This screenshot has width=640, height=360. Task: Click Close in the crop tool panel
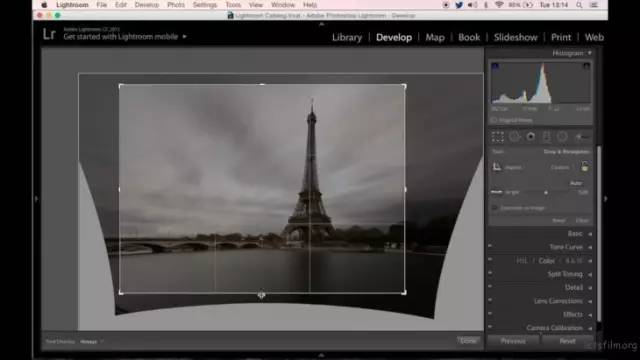pyautogui.click(x=582, y=220)
